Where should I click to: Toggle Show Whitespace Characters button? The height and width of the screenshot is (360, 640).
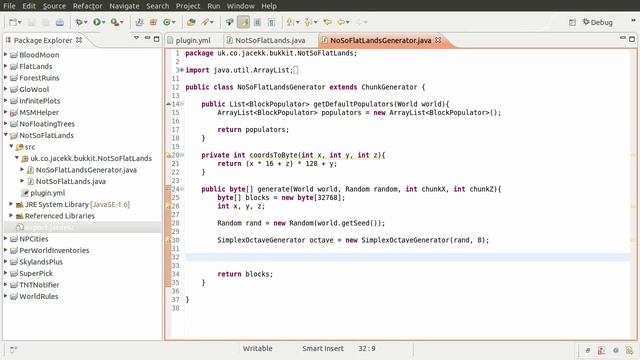(271, 22)
